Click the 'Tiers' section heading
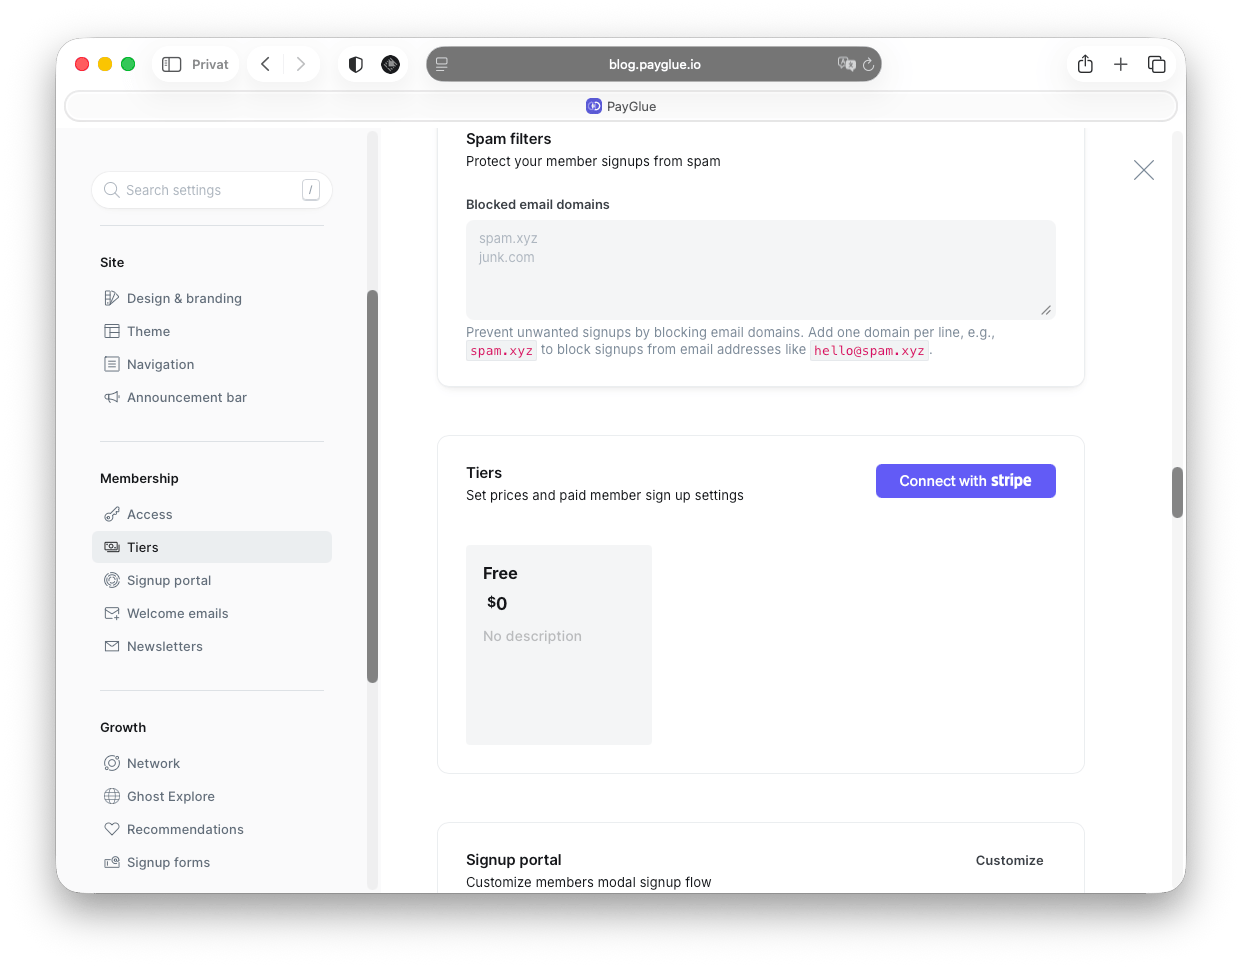The width and height of the screenshot is (1242, 967). (x=484, y=473)
